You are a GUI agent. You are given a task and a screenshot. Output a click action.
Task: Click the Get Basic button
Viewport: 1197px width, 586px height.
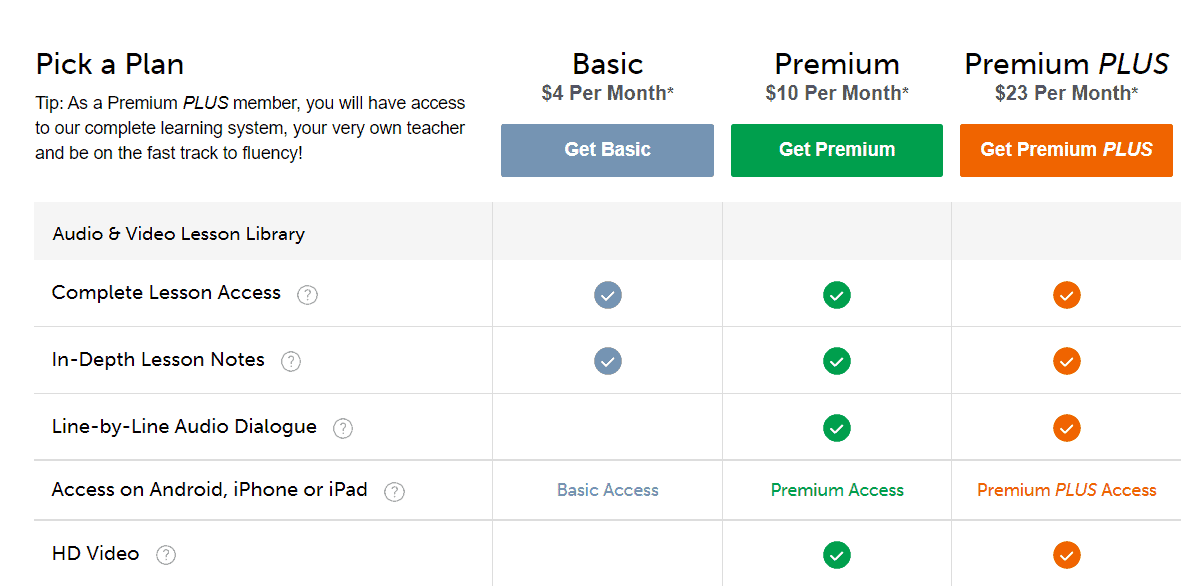[x=607, y=149]
